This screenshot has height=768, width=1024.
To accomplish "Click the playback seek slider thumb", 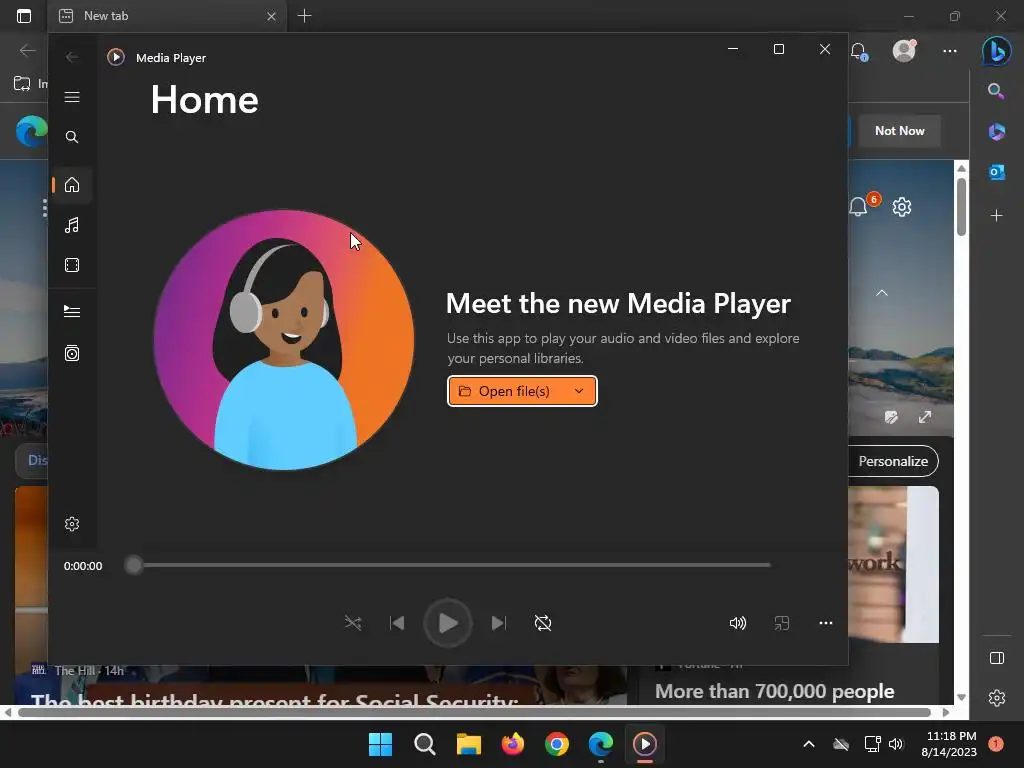I will [134, 565].
